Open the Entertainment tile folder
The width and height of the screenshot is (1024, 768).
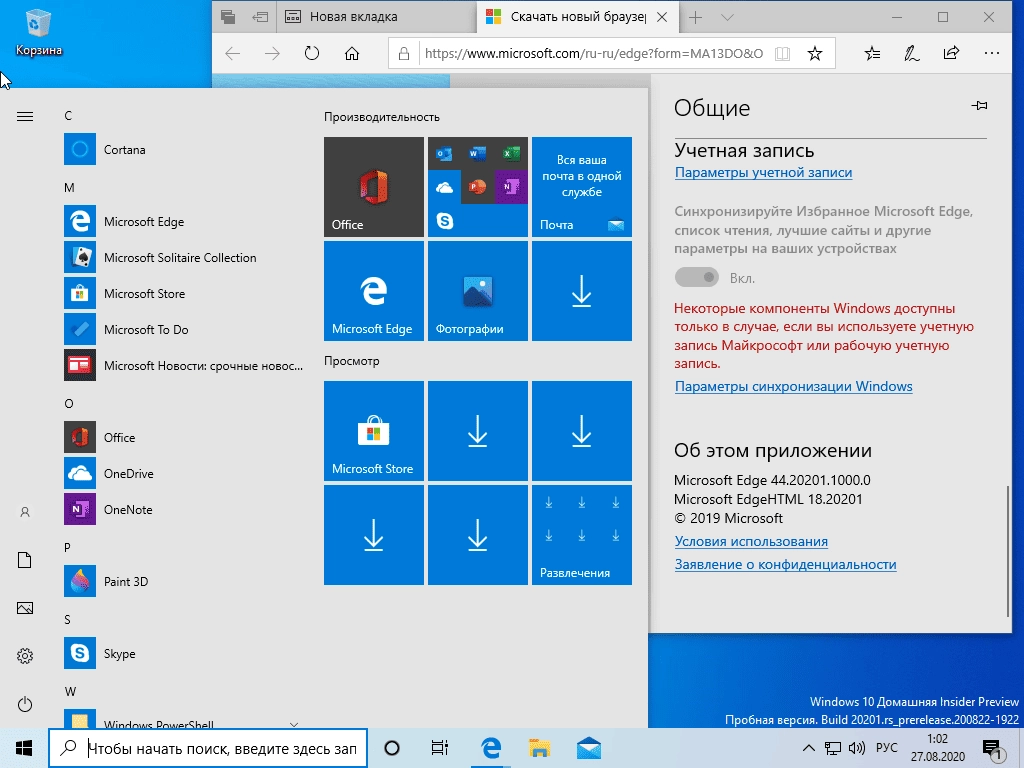pos(582,535)
